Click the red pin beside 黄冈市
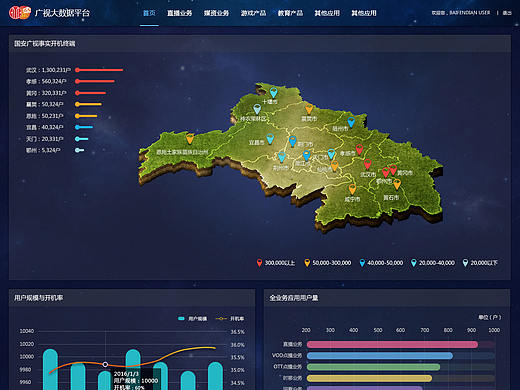 pyautogui.click(x=393, y=169)
